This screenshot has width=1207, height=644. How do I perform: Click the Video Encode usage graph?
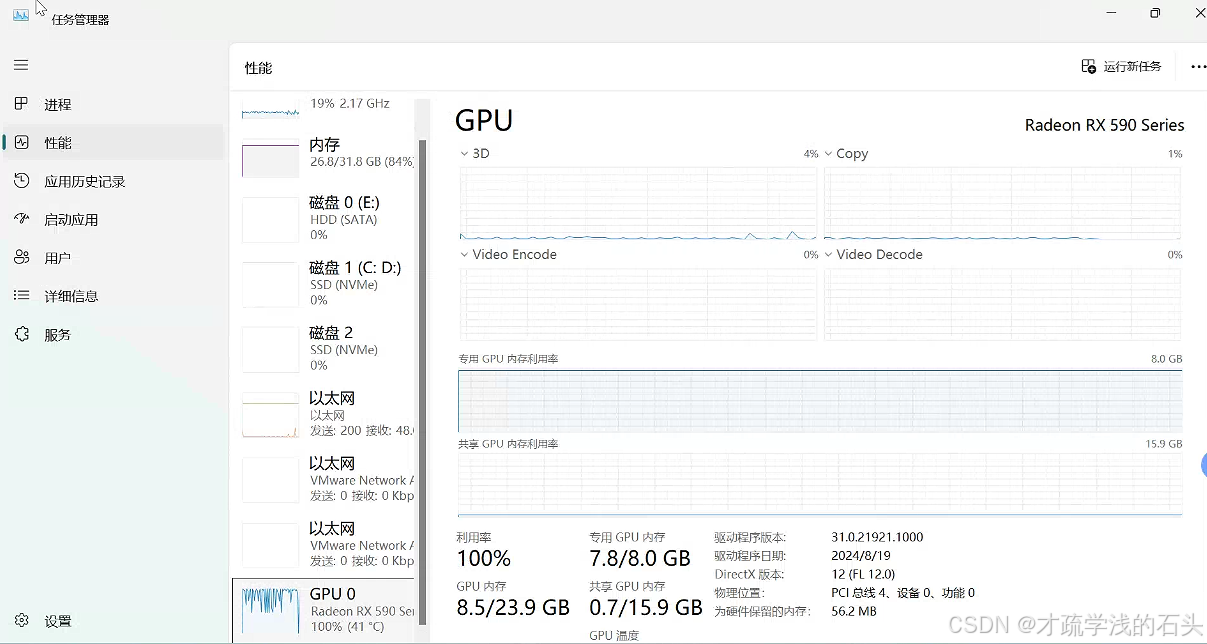coord(638,303)
